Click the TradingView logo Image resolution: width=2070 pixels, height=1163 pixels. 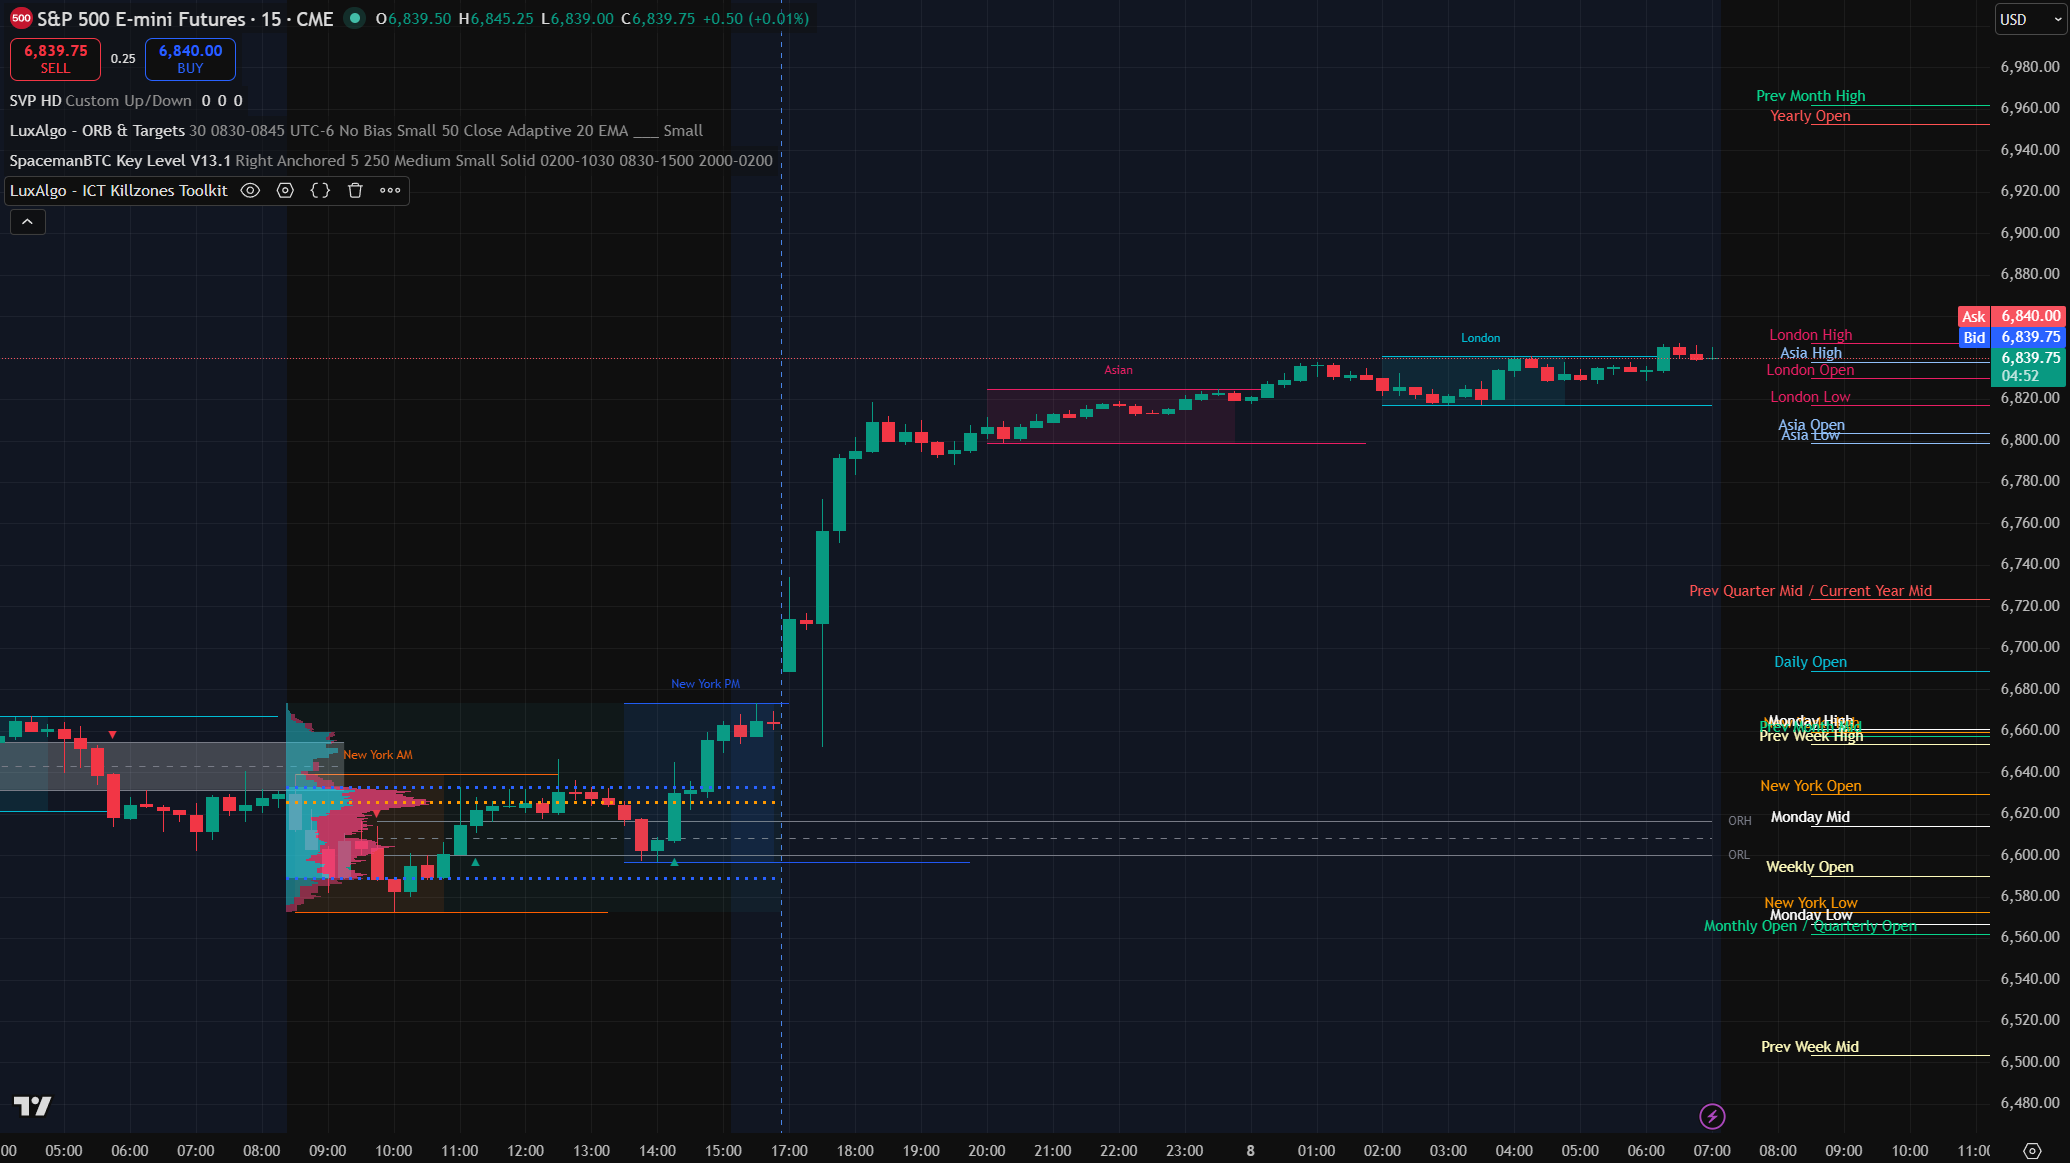coord(32,1106)
